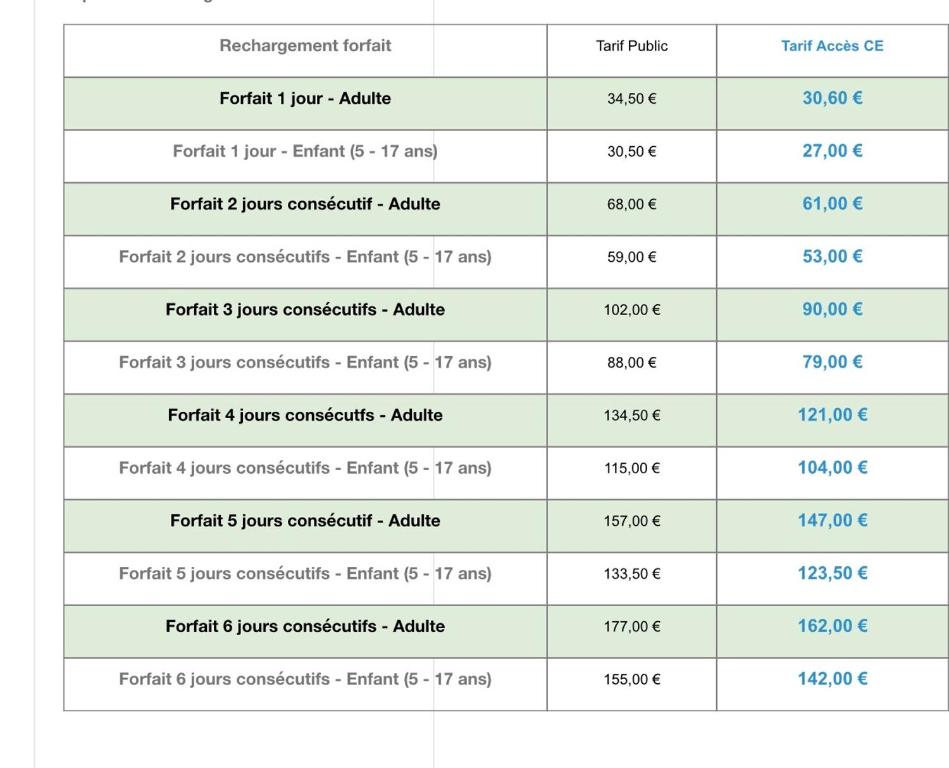Select Forfait 3 jours consécutifs - Enfant
Screen dimensions: 949x768
305,363
